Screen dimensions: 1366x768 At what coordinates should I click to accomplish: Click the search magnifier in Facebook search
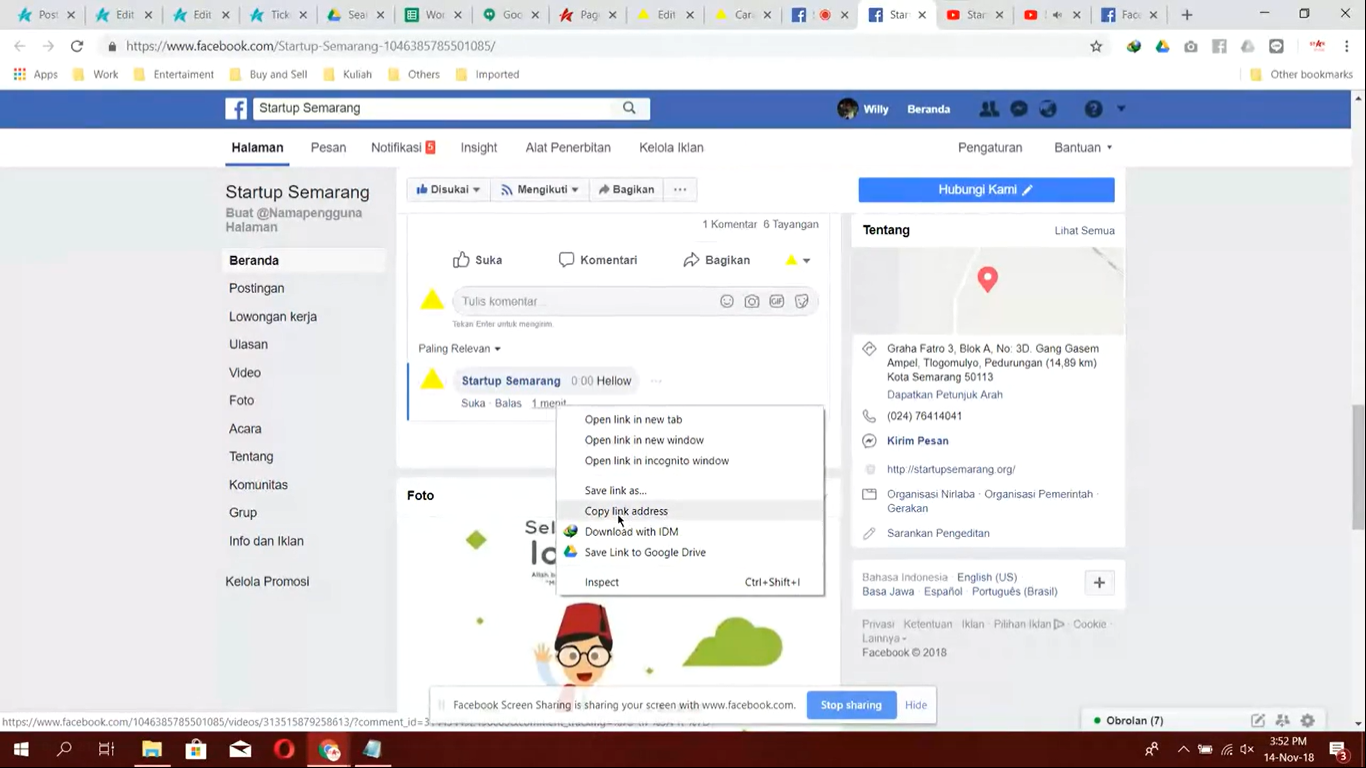(x=629, y=108)
